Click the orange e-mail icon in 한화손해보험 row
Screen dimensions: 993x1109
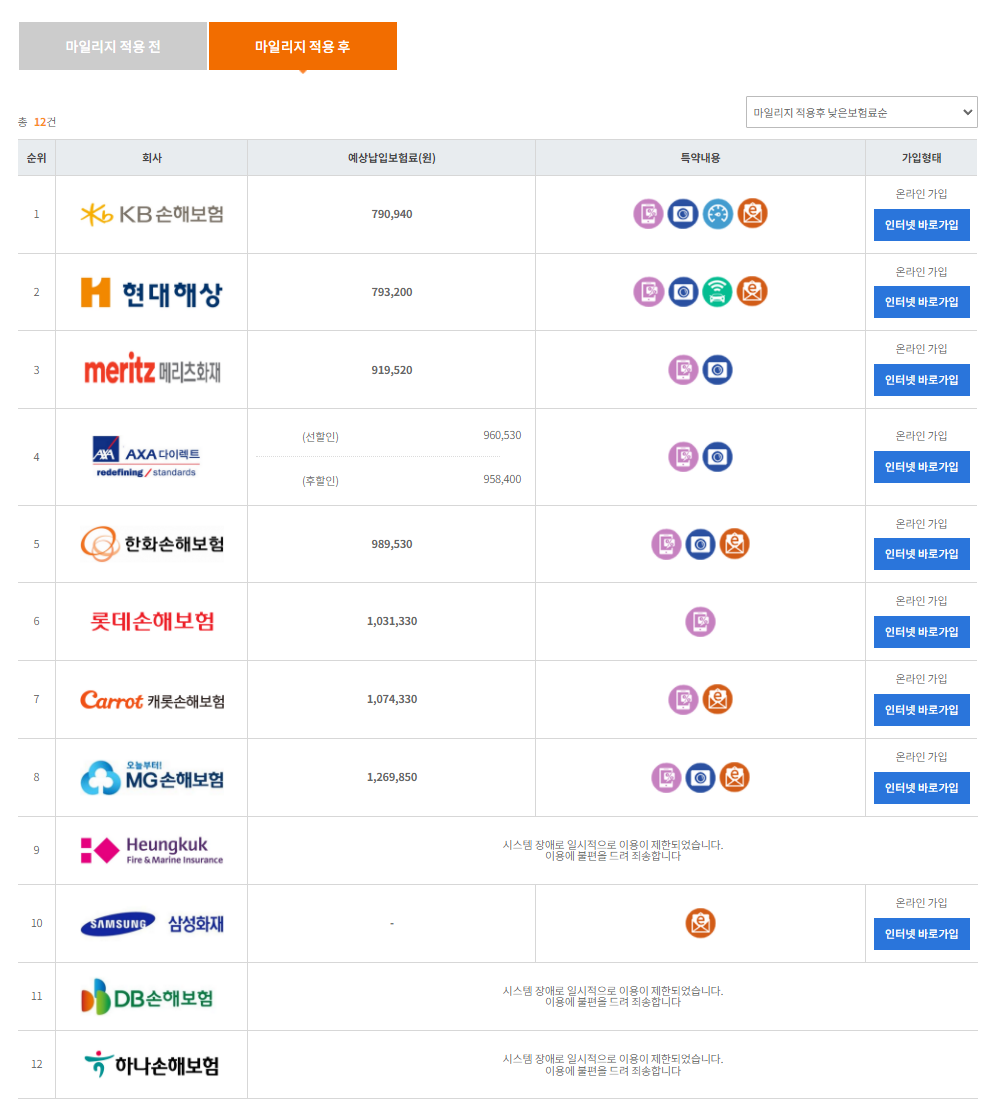click(x=735, y=544)
